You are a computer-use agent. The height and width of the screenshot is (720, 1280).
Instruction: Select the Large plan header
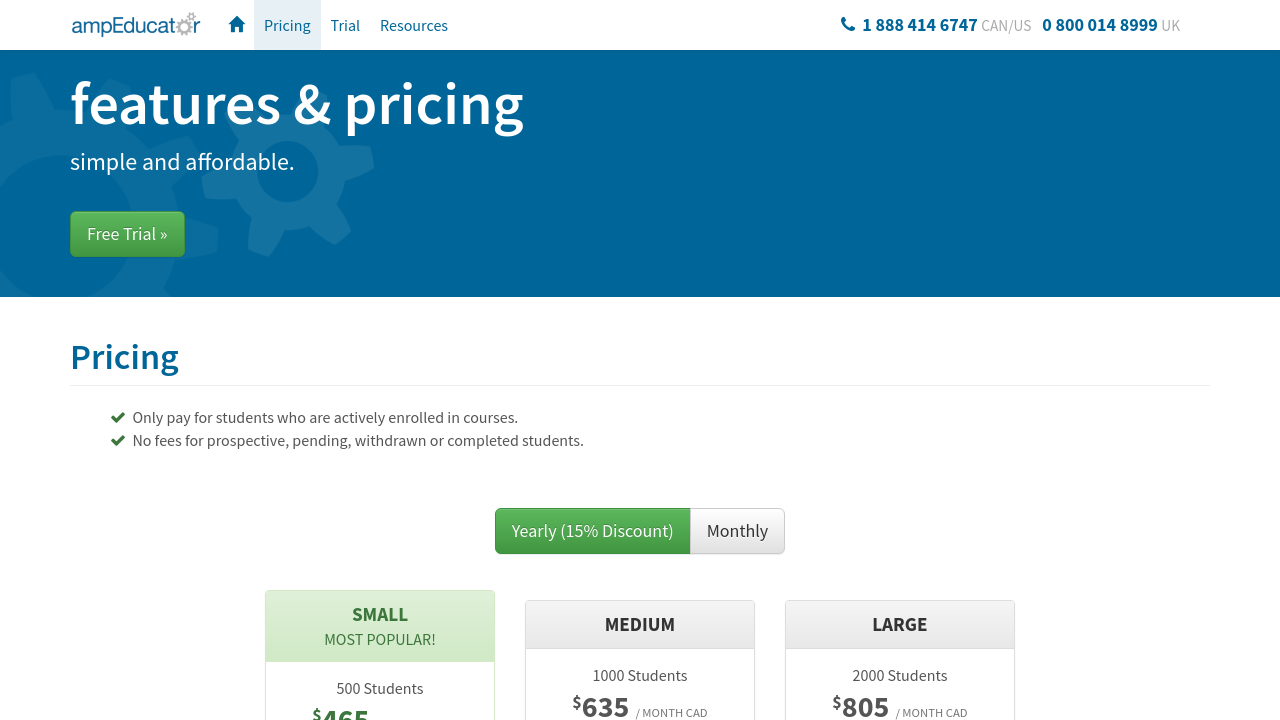tap(900, 625)
